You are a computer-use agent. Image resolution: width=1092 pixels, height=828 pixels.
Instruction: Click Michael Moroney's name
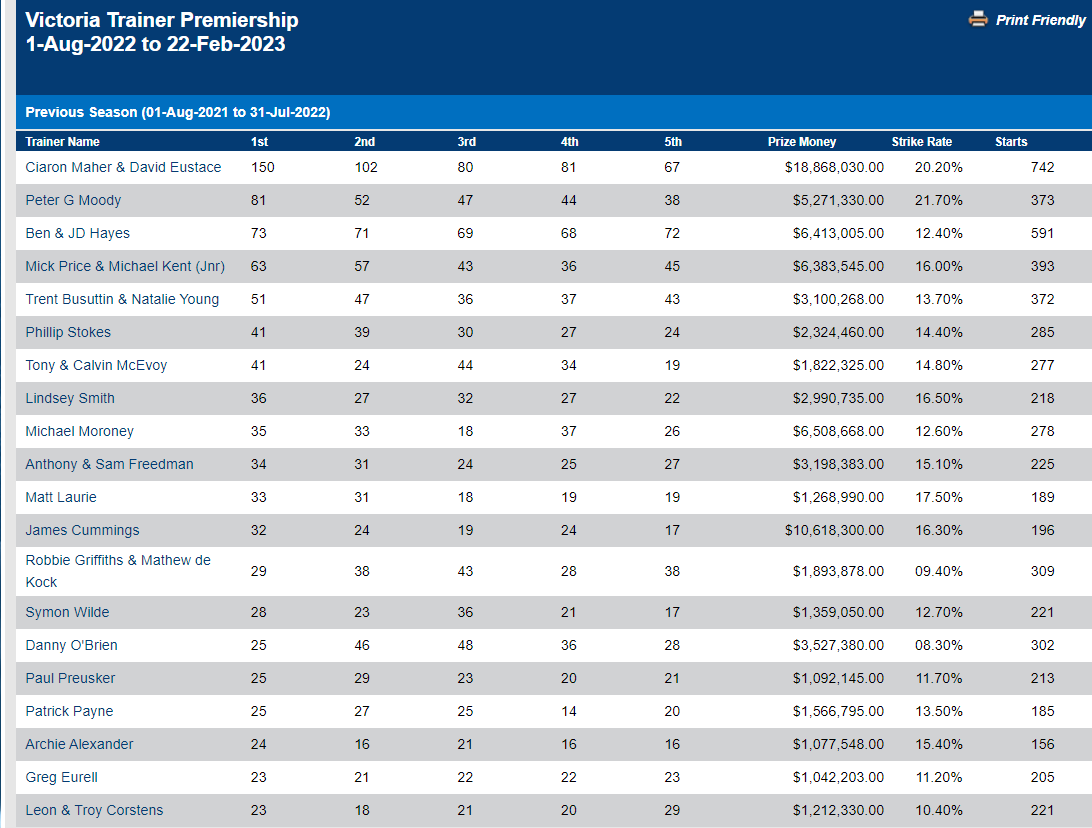79,431
